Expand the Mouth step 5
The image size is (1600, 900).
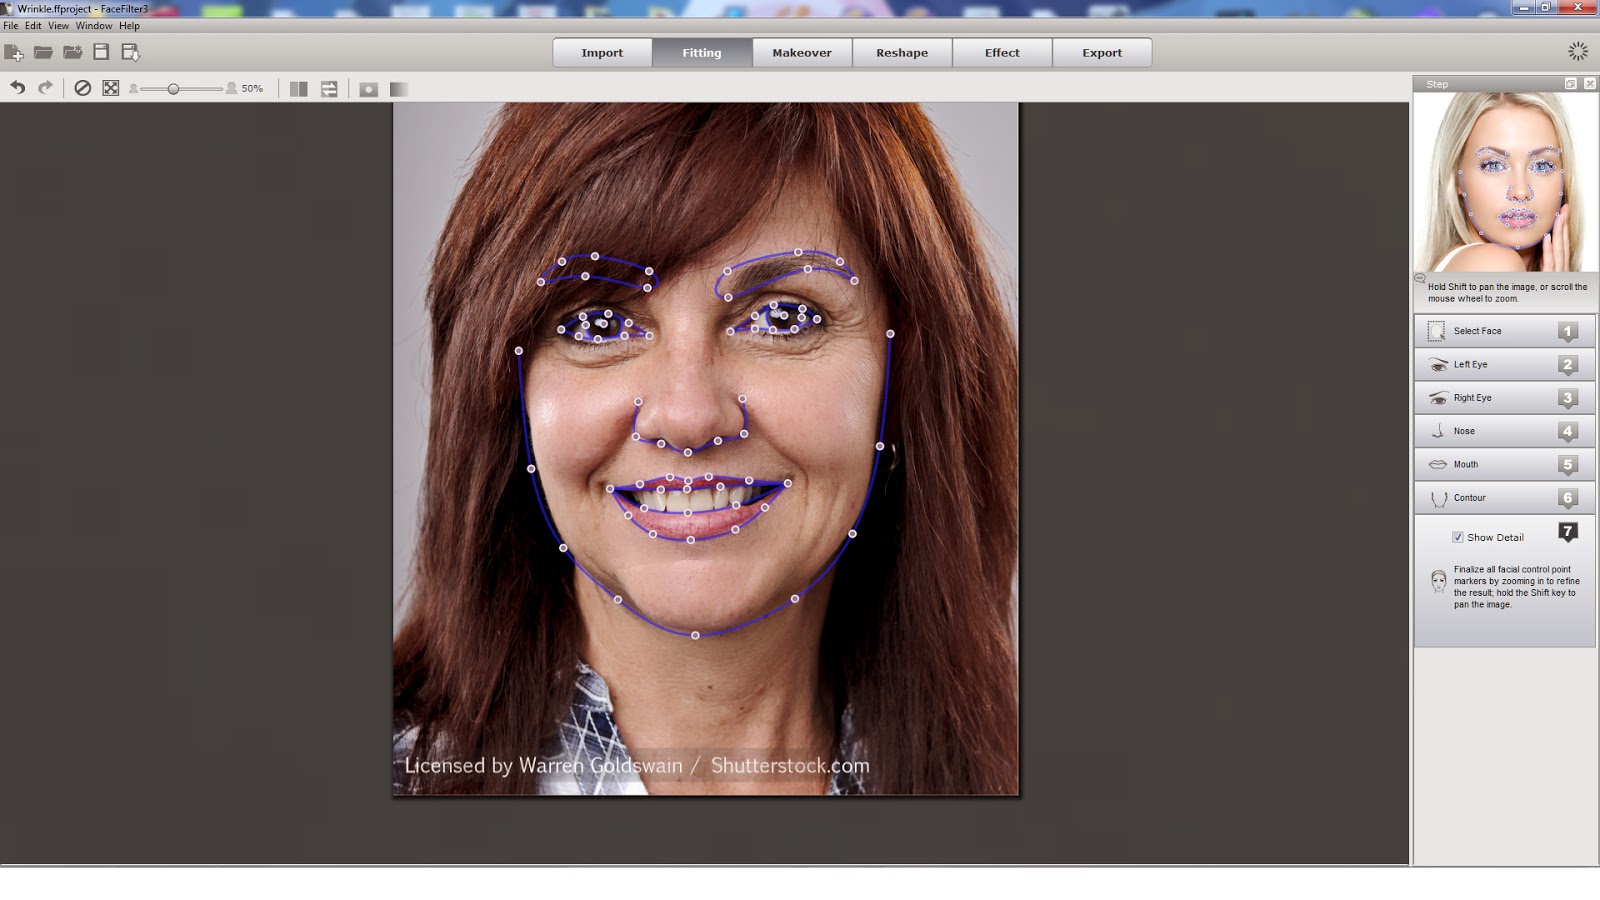tap(1504, 464)
